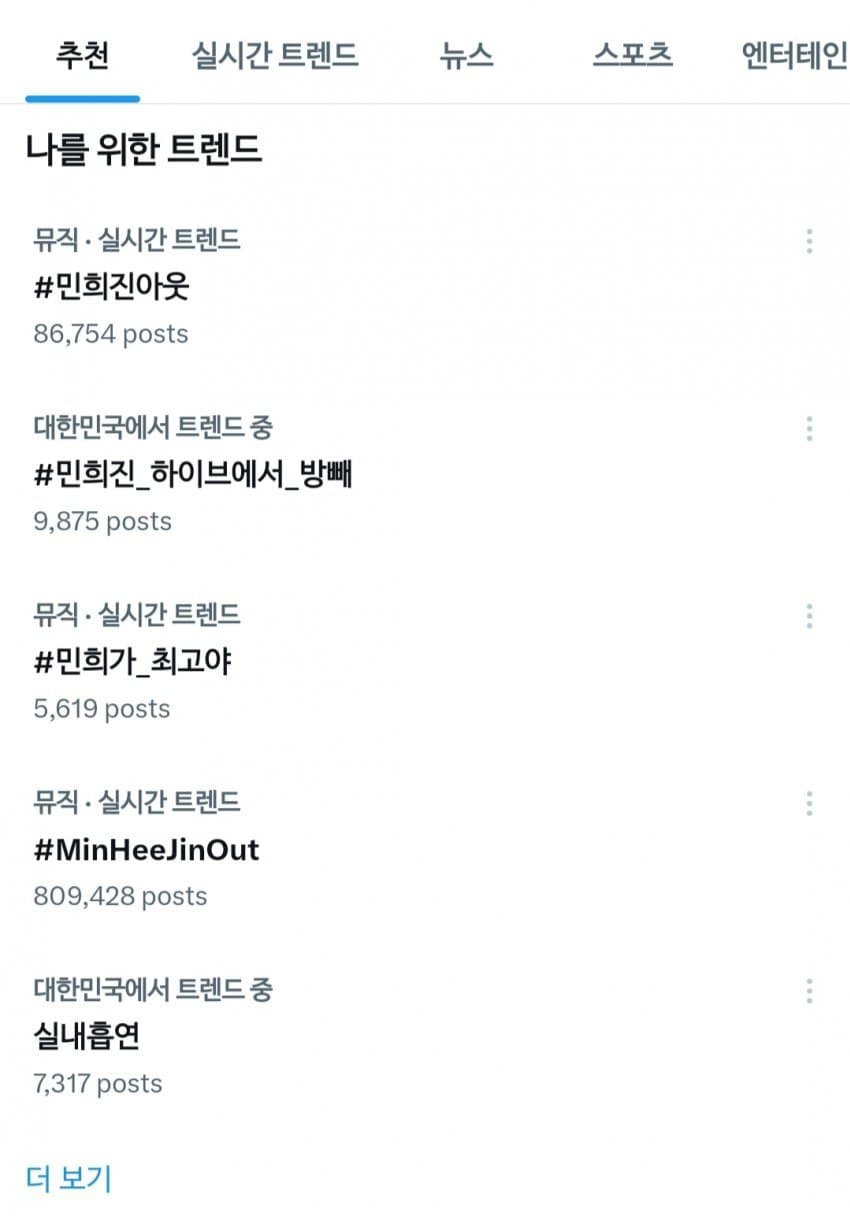Open more options for #민희진아웃 trend
The width and height of the screenshot is (850, 1216).
point(809,241)
